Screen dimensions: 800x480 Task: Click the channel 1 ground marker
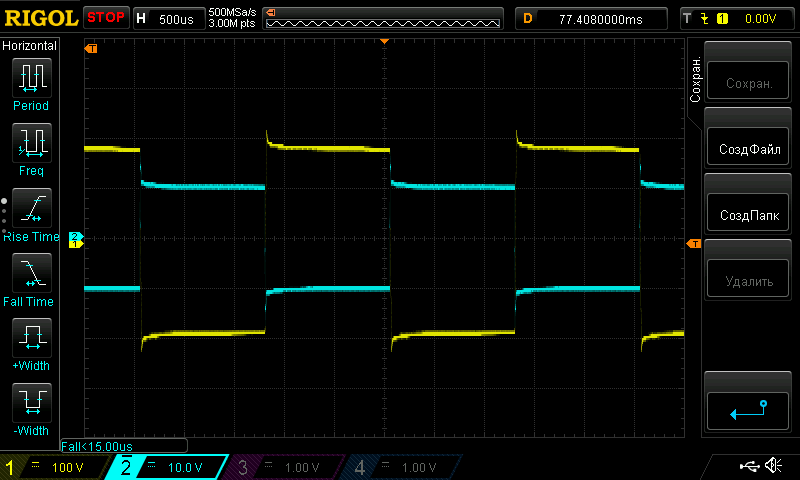click(76, 244)
